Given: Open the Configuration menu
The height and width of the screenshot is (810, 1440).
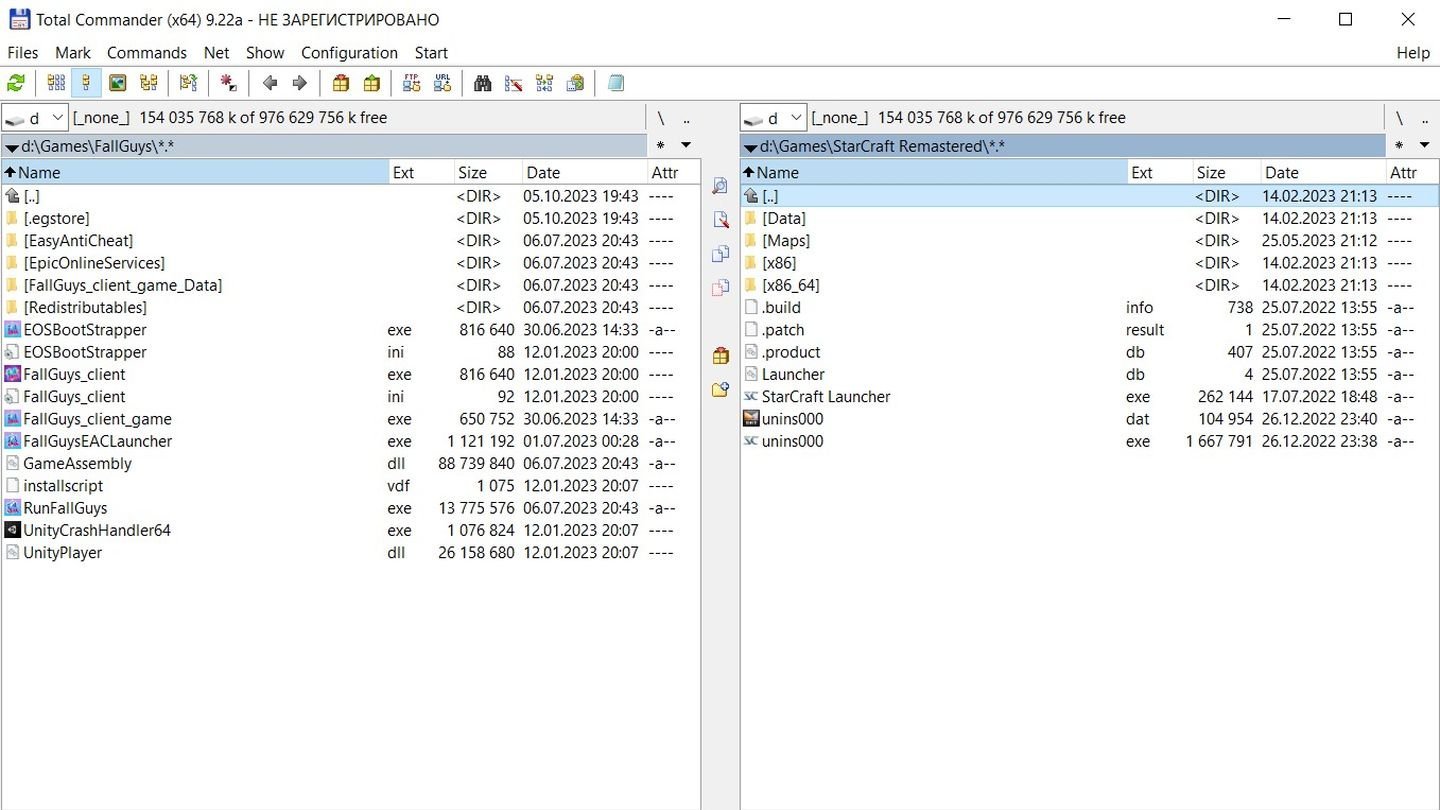Looking at the screenshot, I should [349, 53].
